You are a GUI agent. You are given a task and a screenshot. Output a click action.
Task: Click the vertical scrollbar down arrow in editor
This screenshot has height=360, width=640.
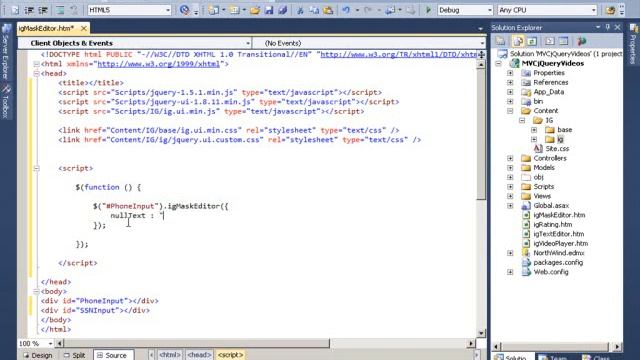click(481, 333)
